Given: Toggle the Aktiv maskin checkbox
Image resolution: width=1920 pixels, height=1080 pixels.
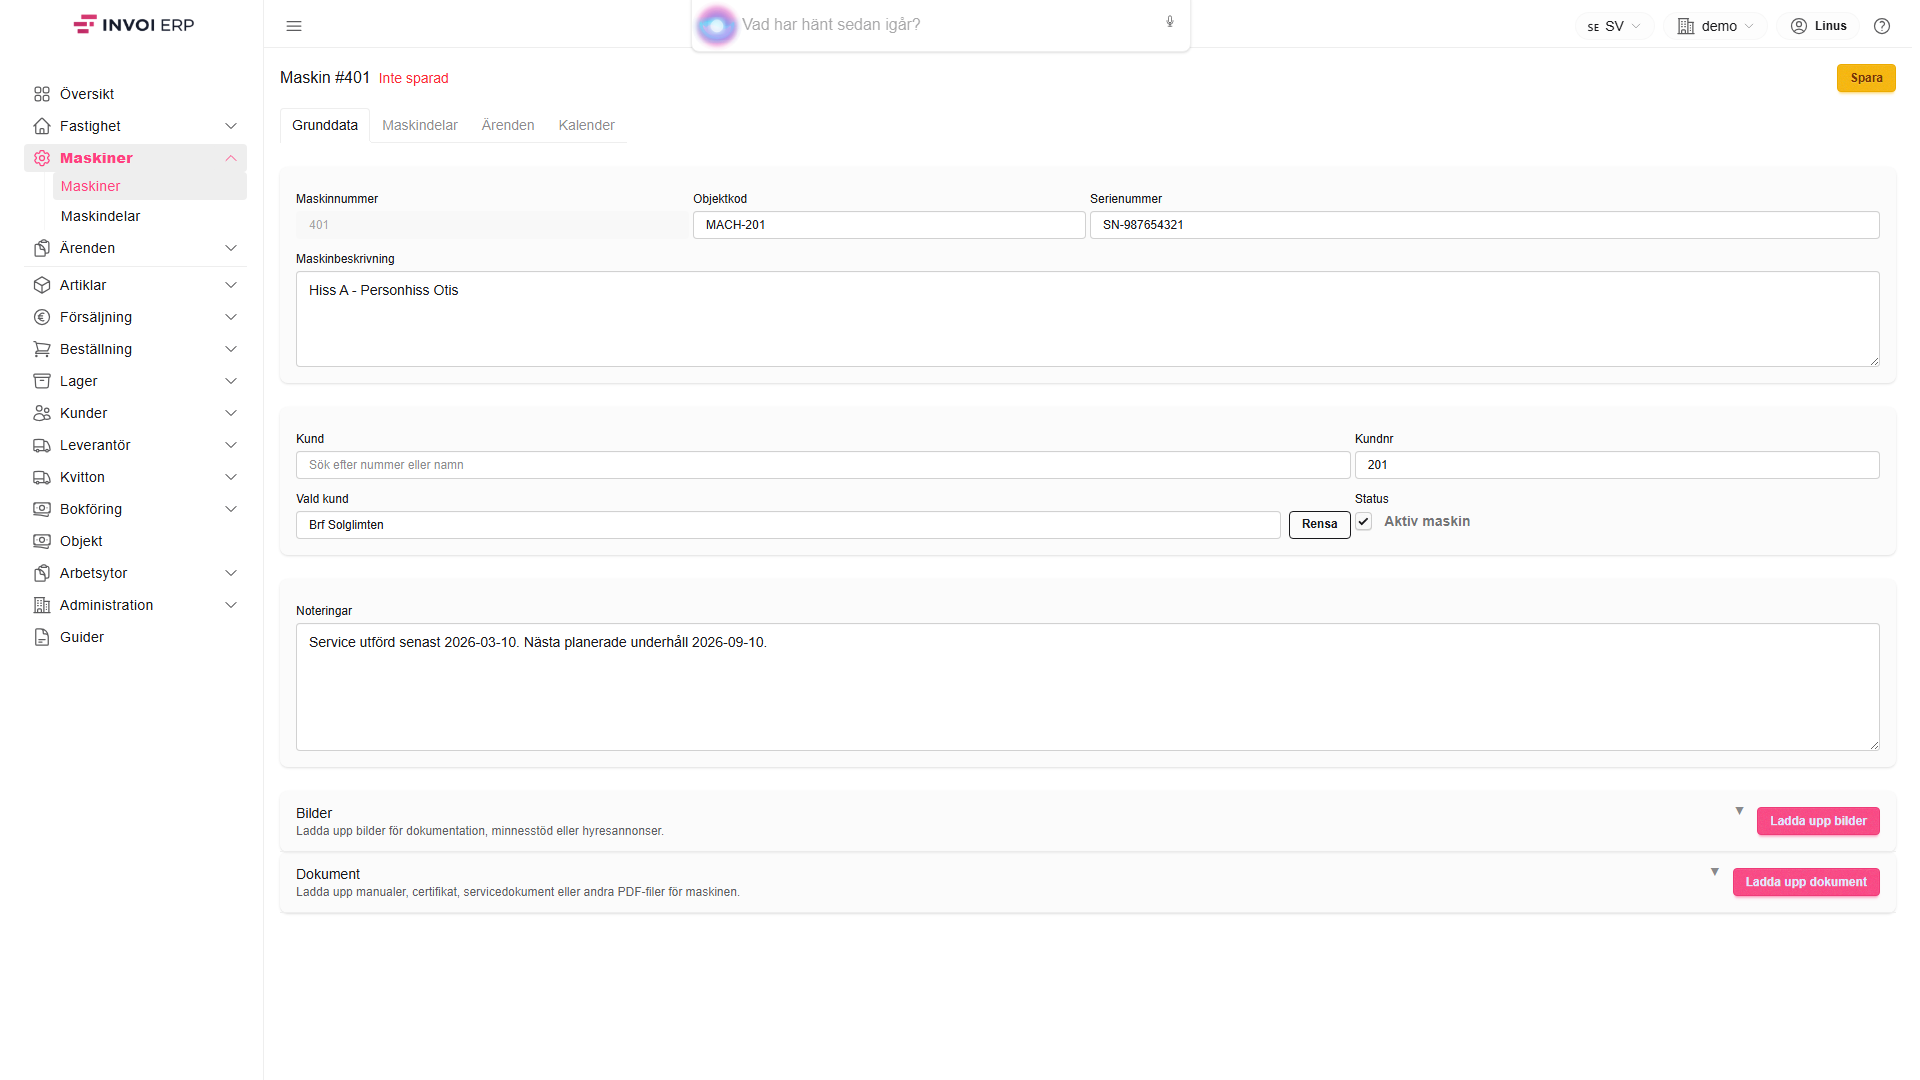Looking at the screenshot, I should (1364, 522).
